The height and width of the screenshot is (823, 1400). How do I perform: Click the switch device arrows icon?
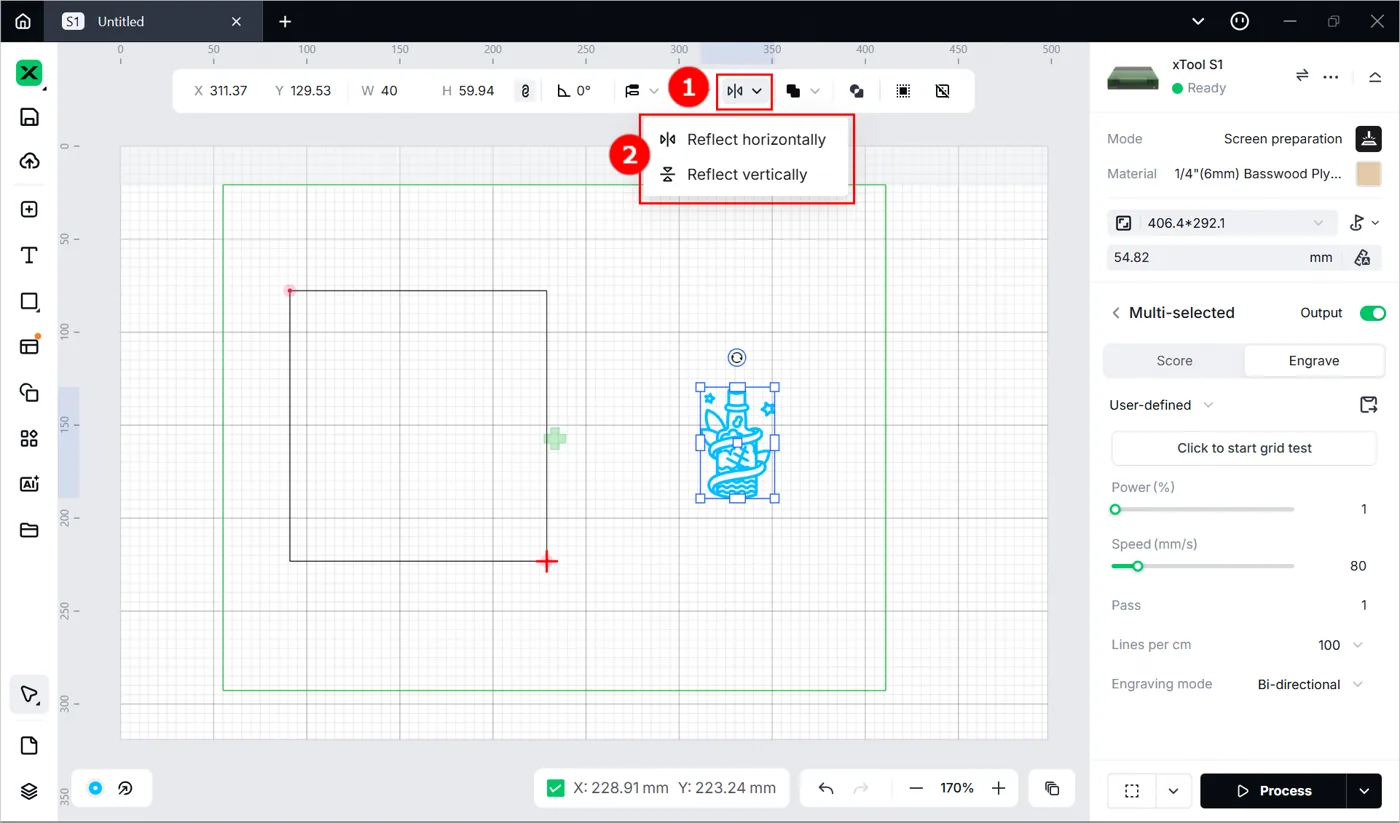click(x=1302, y=76)
